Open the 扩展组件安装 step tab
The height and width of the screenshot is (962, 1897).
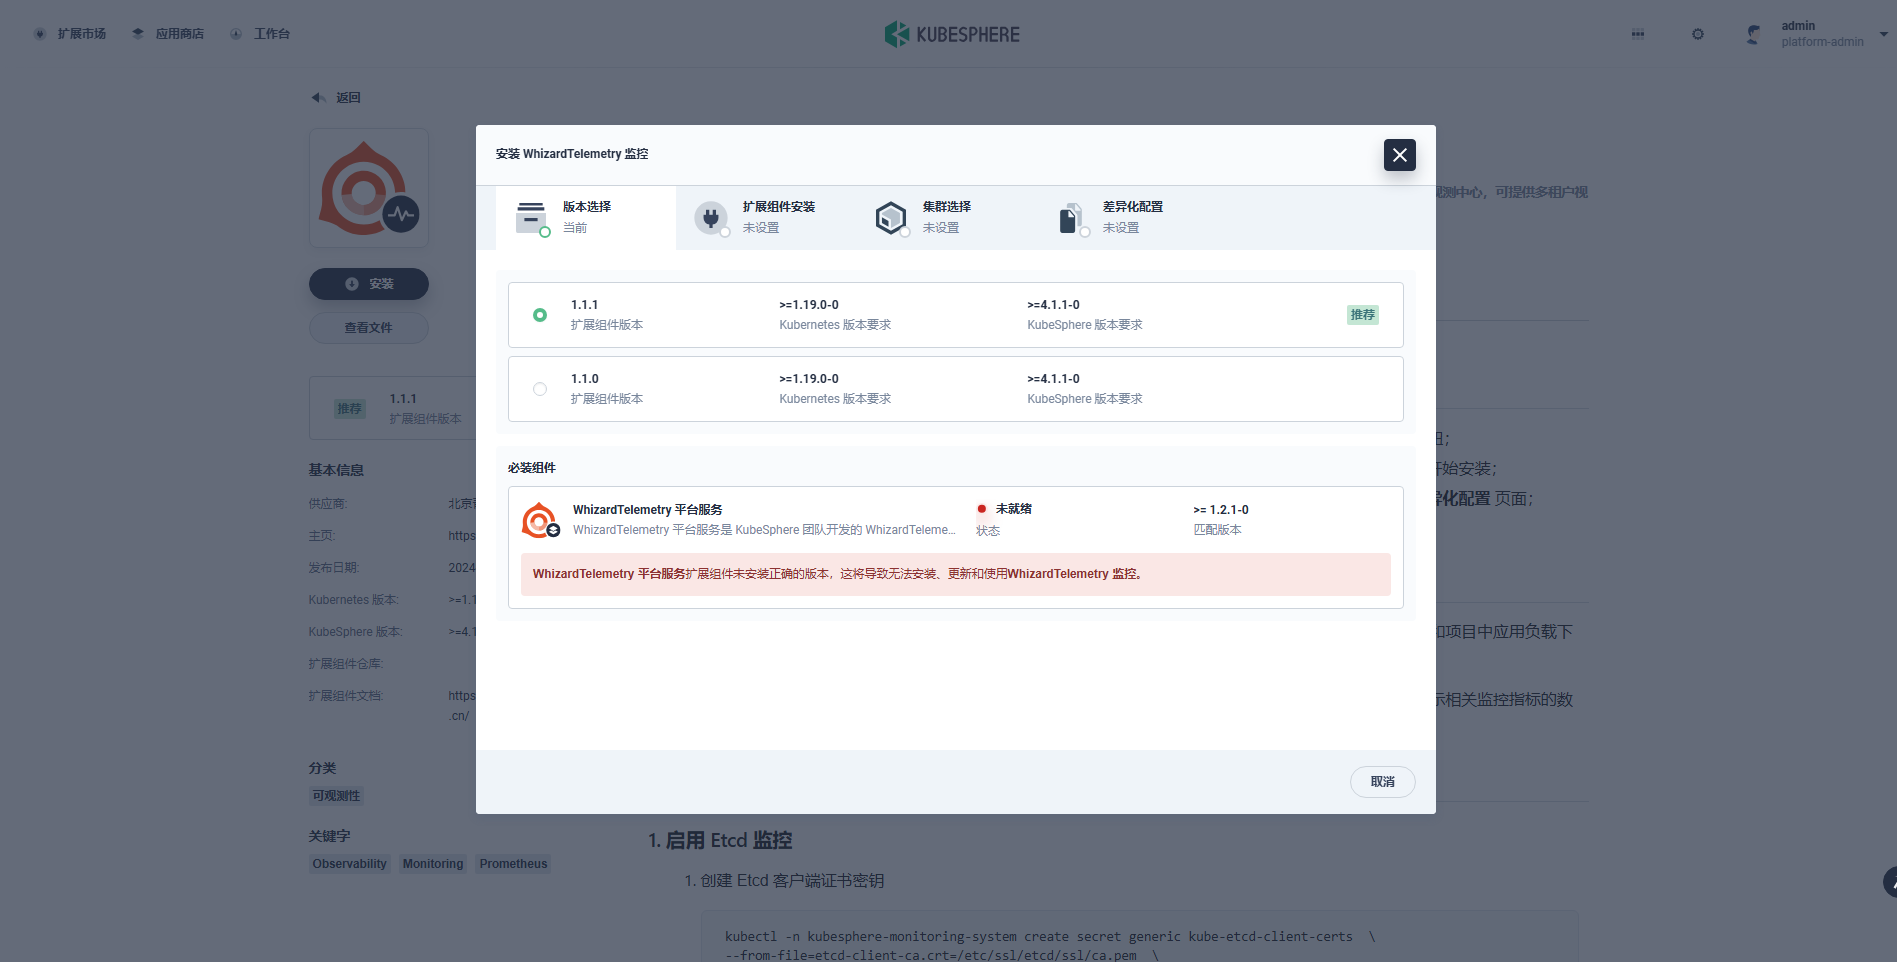(x=766, y=217)
